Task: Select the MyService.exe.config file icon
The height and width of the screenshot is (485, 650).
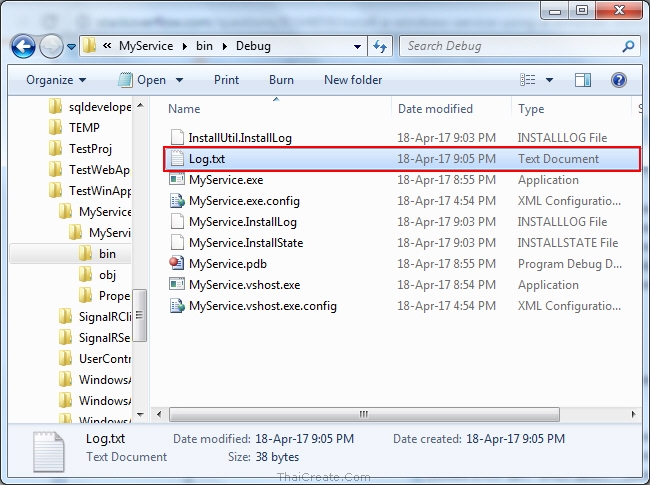Action: point(177,200)
